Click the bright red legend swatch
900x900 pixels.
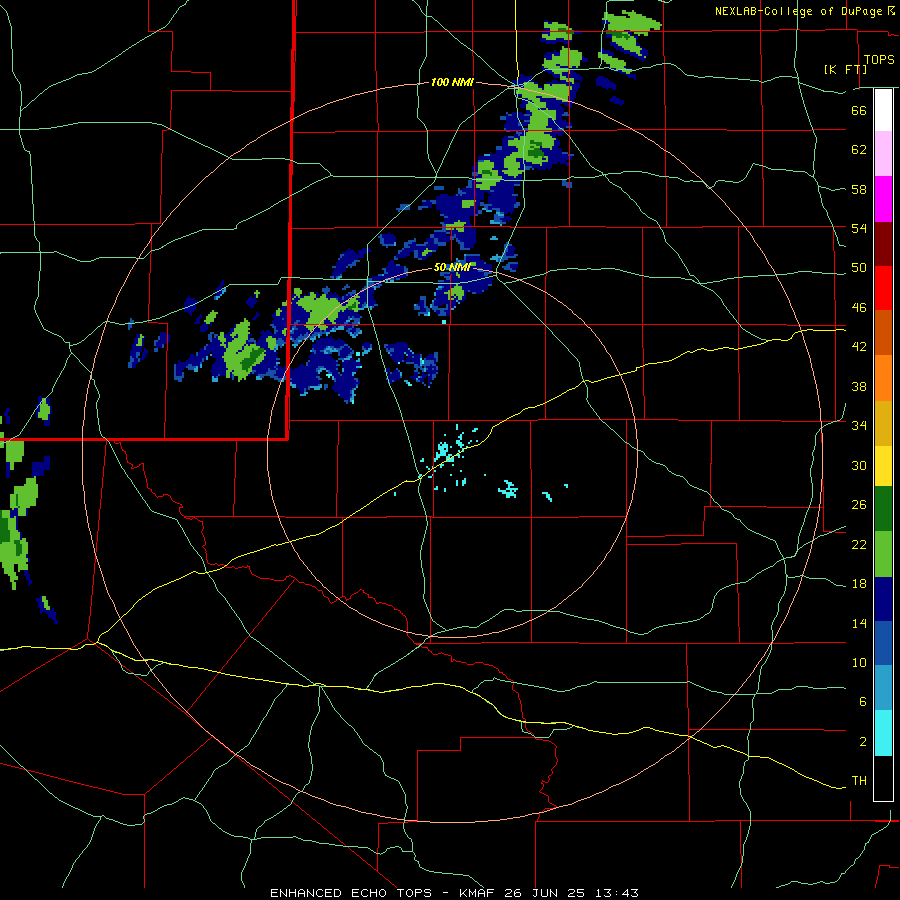[x=883, y=288]
